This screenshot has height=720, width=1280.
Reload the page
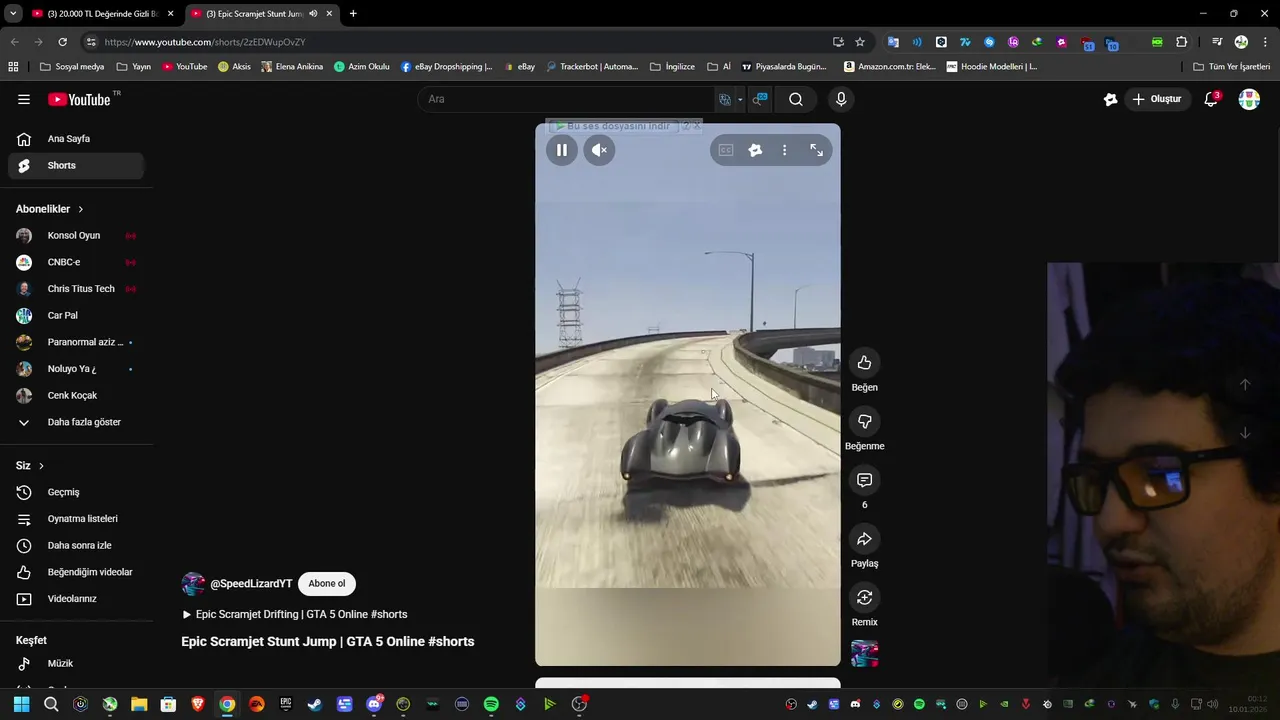[62, 42]
